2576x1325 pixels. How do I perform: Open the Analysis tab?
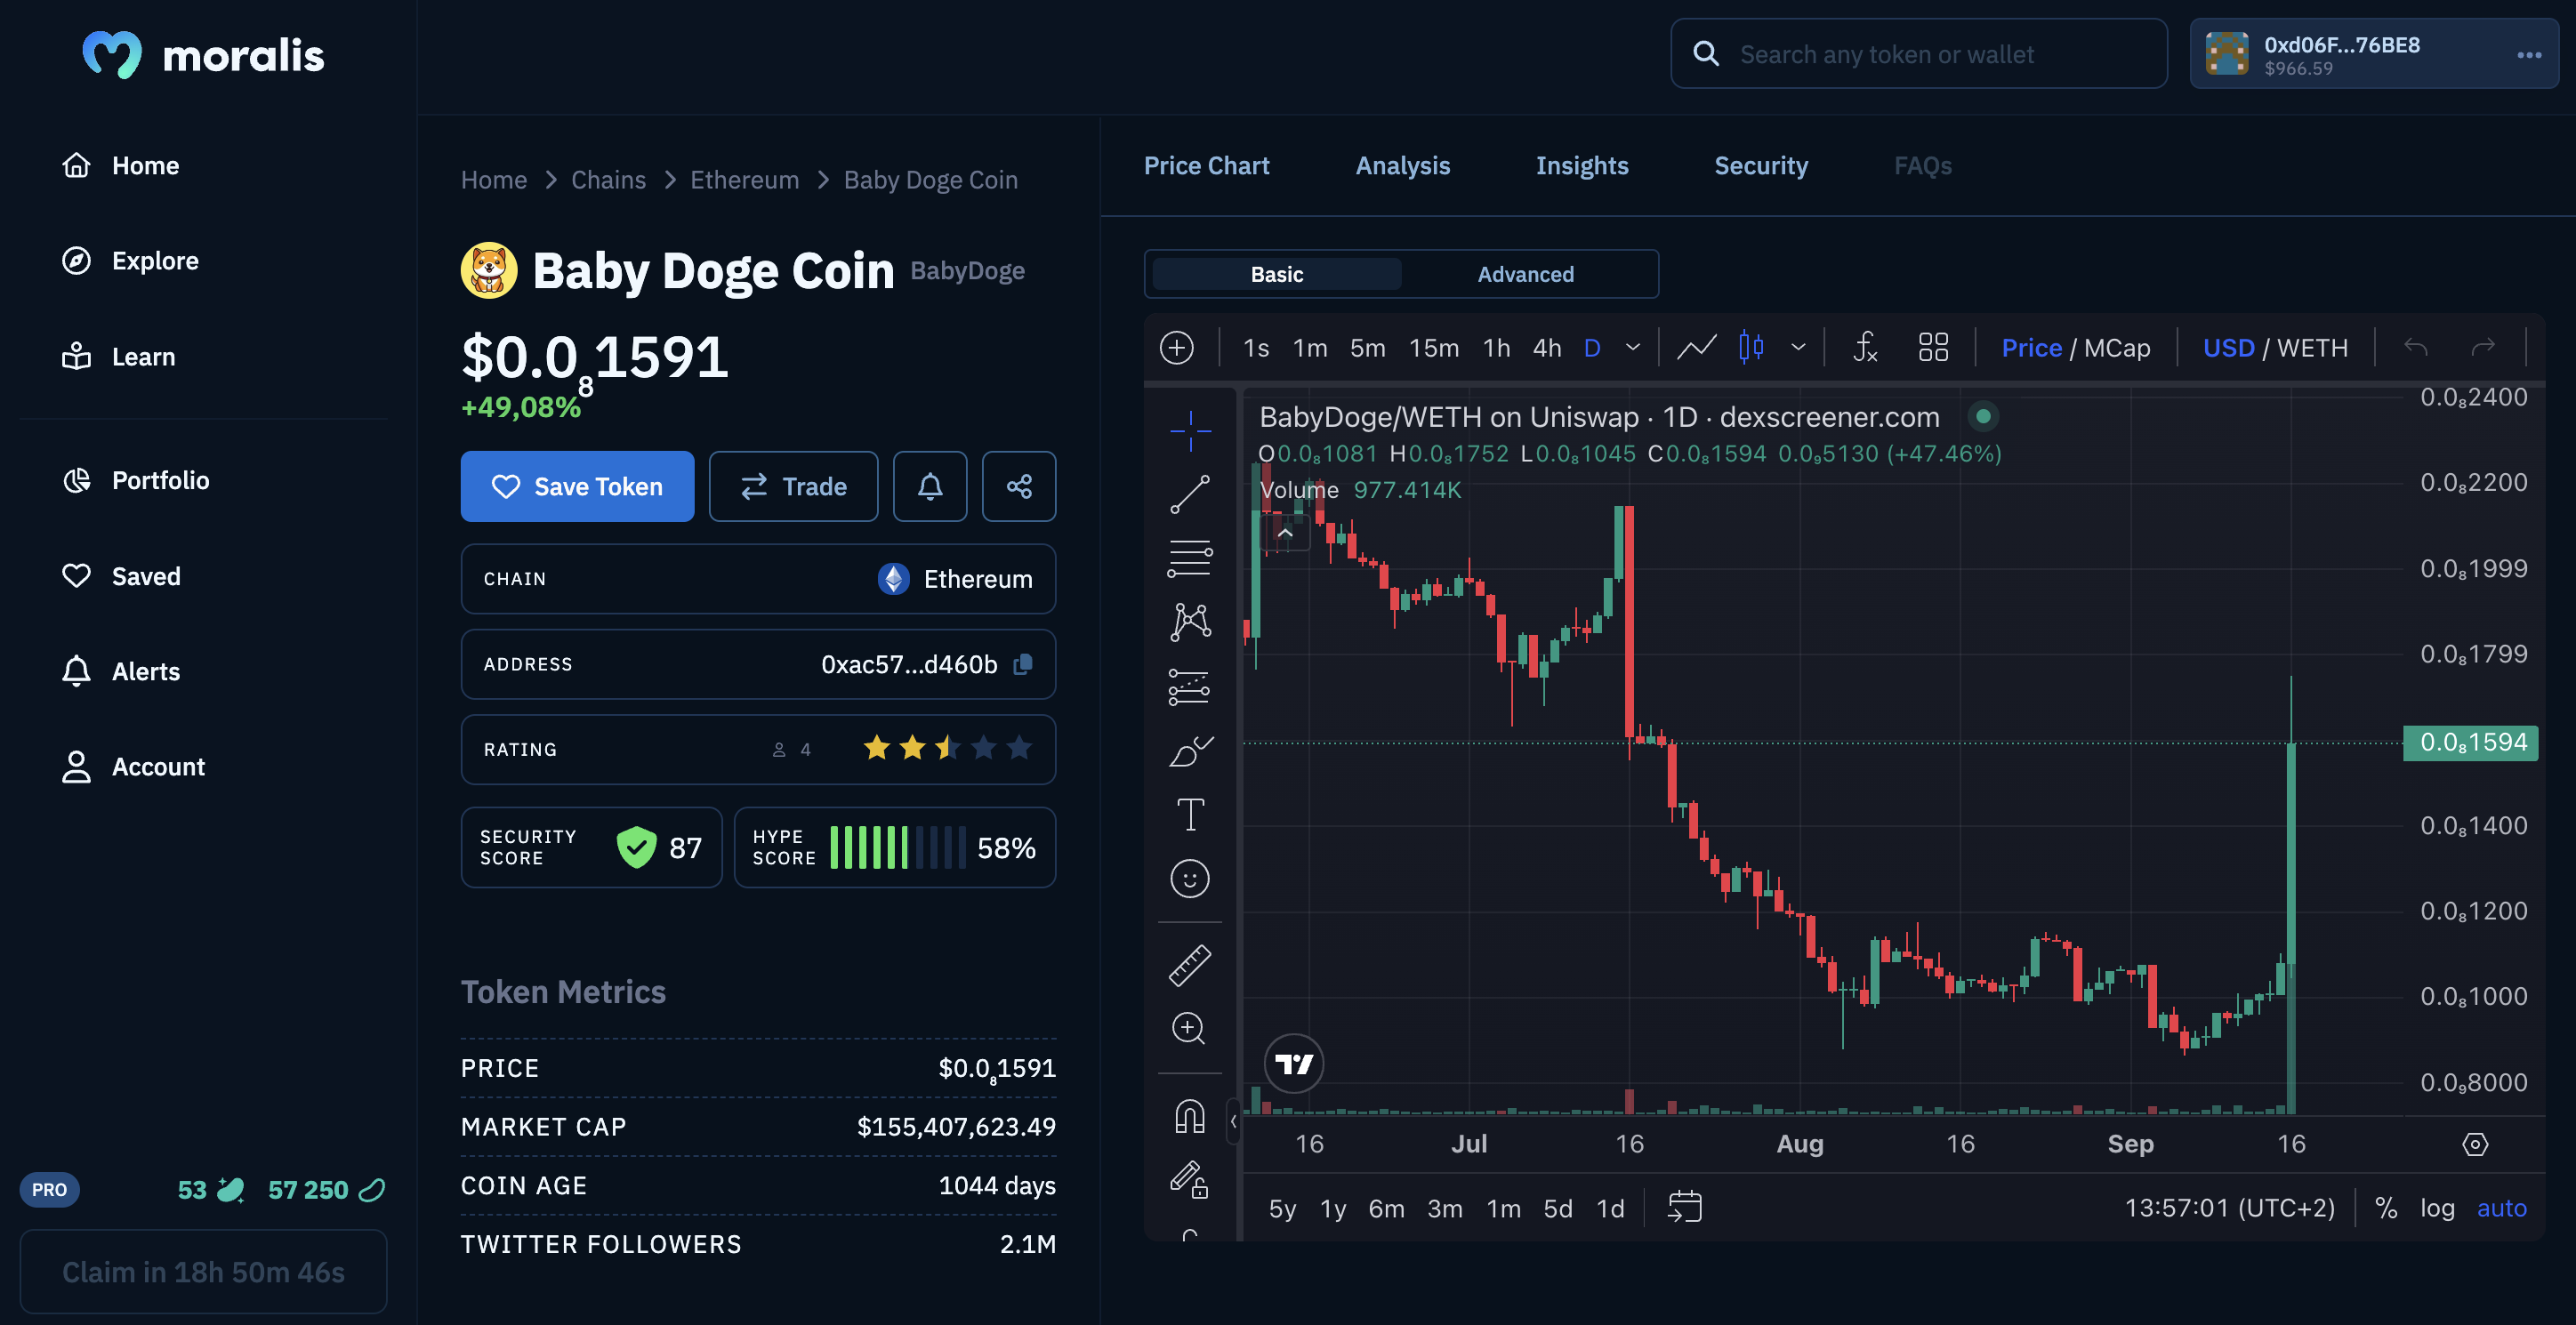coord(1402,166)
